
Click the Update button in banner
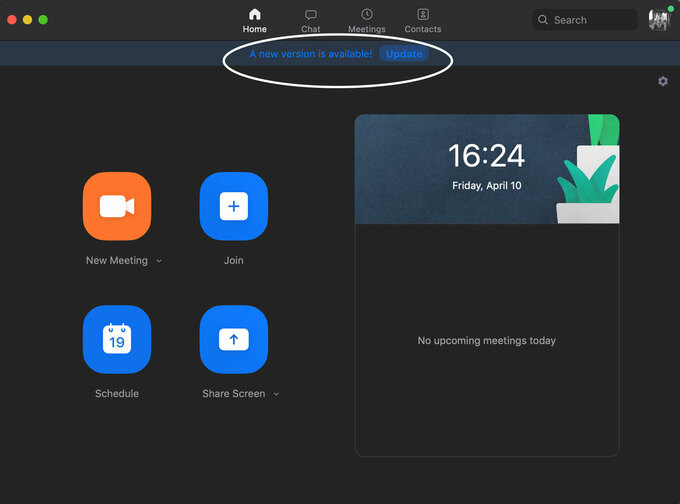point(404,54)
